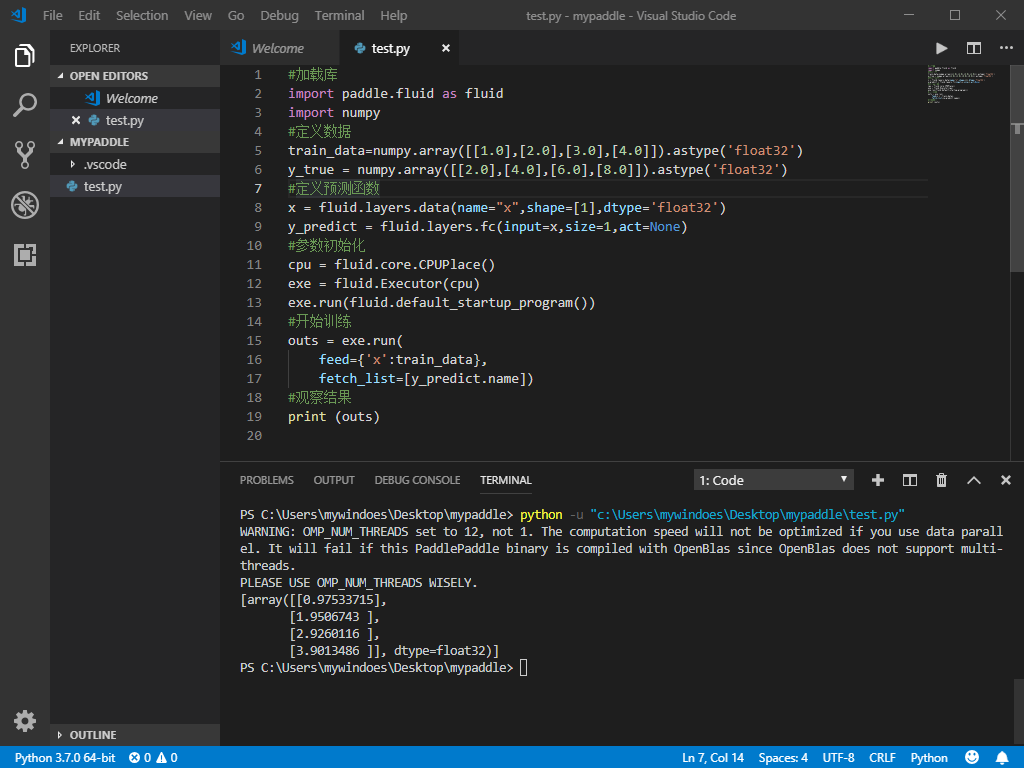Switch to the DEBUG CONSOLE tab
Screen dimensions: 1024x768
[x=417, y=480]
